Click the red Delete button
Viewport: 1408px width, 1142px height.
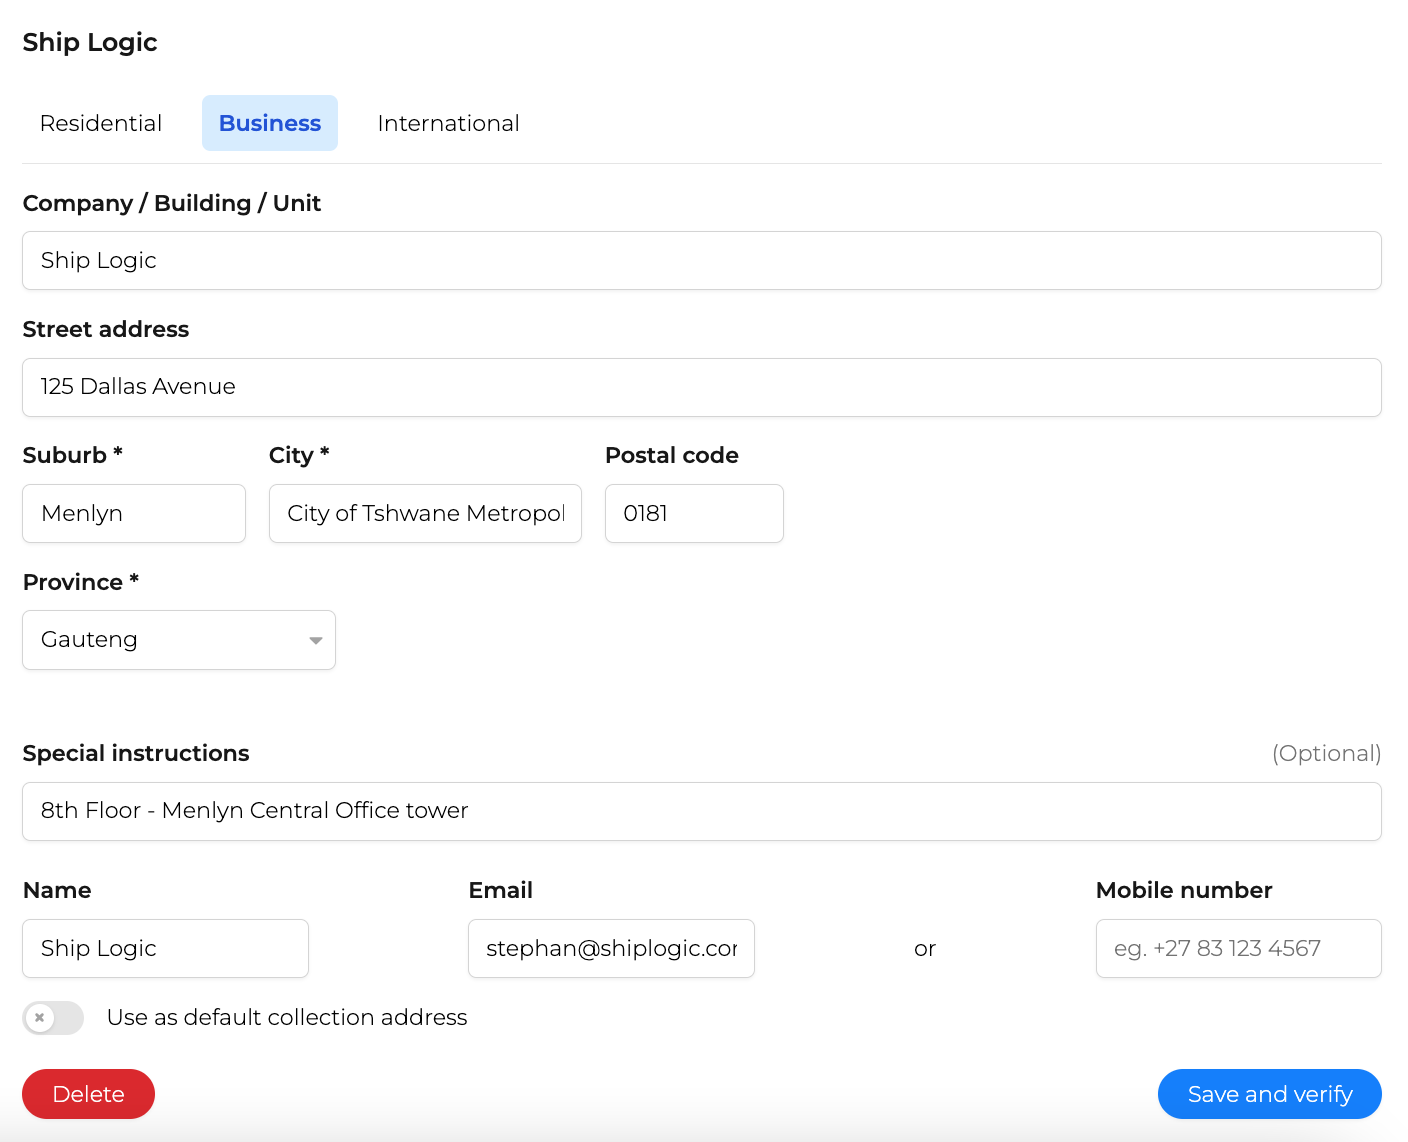click(88, 1094)
